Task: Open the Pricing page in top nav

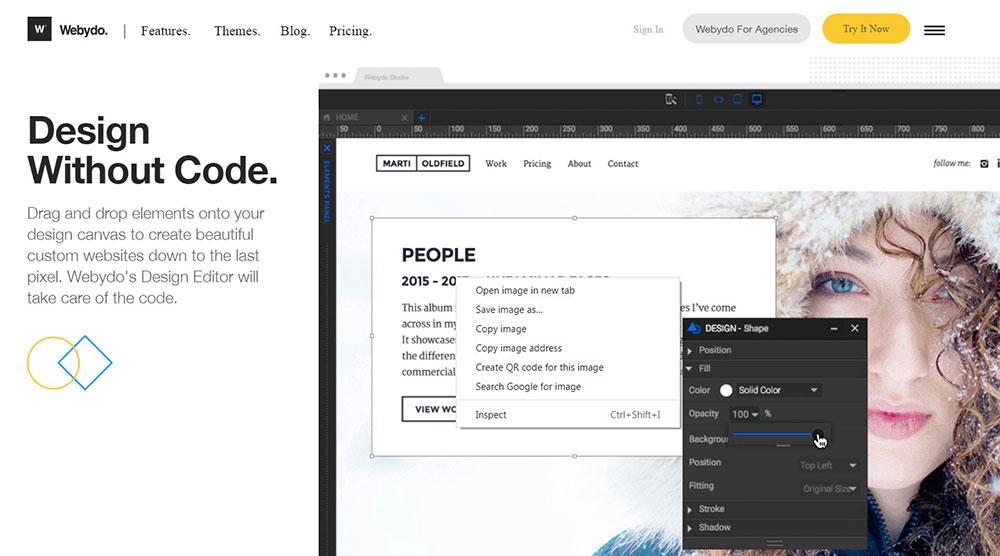Action: (x=350, y=31)
